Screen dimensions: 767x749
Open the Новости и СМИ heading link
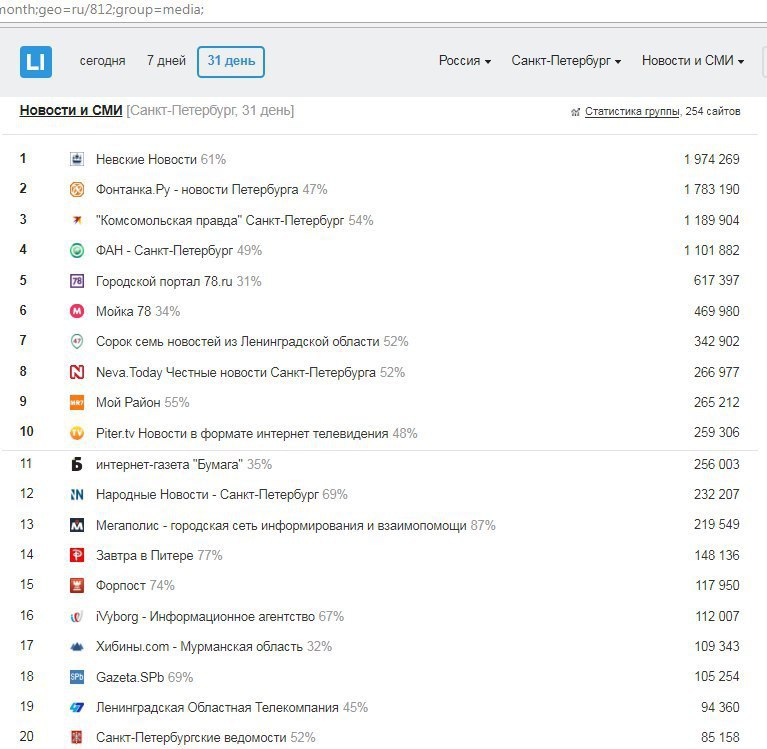(71, 111)
